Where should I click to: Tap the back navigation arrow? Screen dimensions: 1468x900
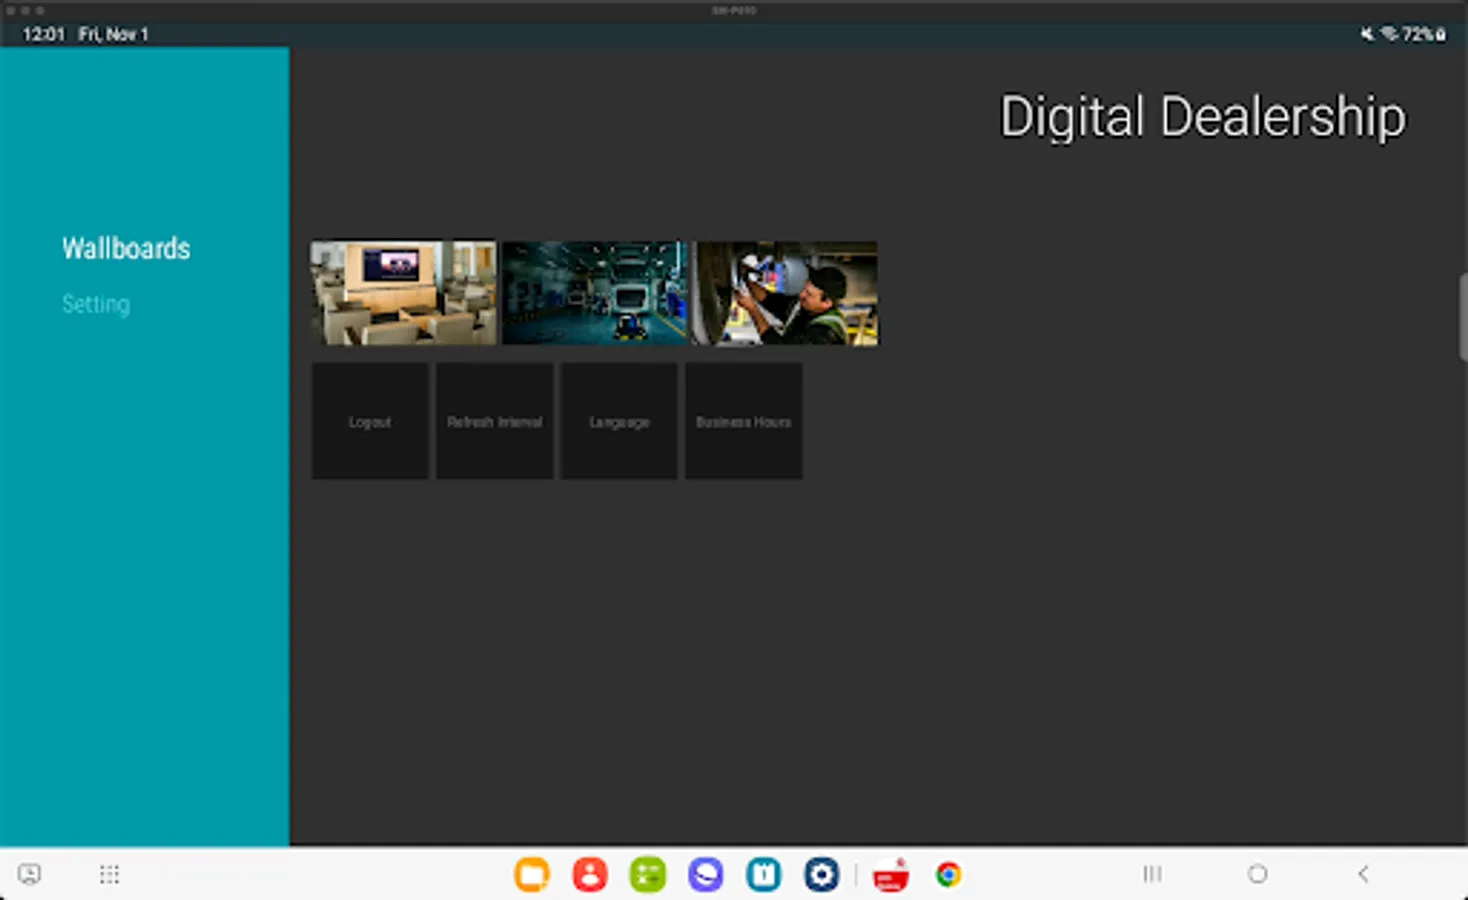pyautogui.click(x=1363, y=874)
